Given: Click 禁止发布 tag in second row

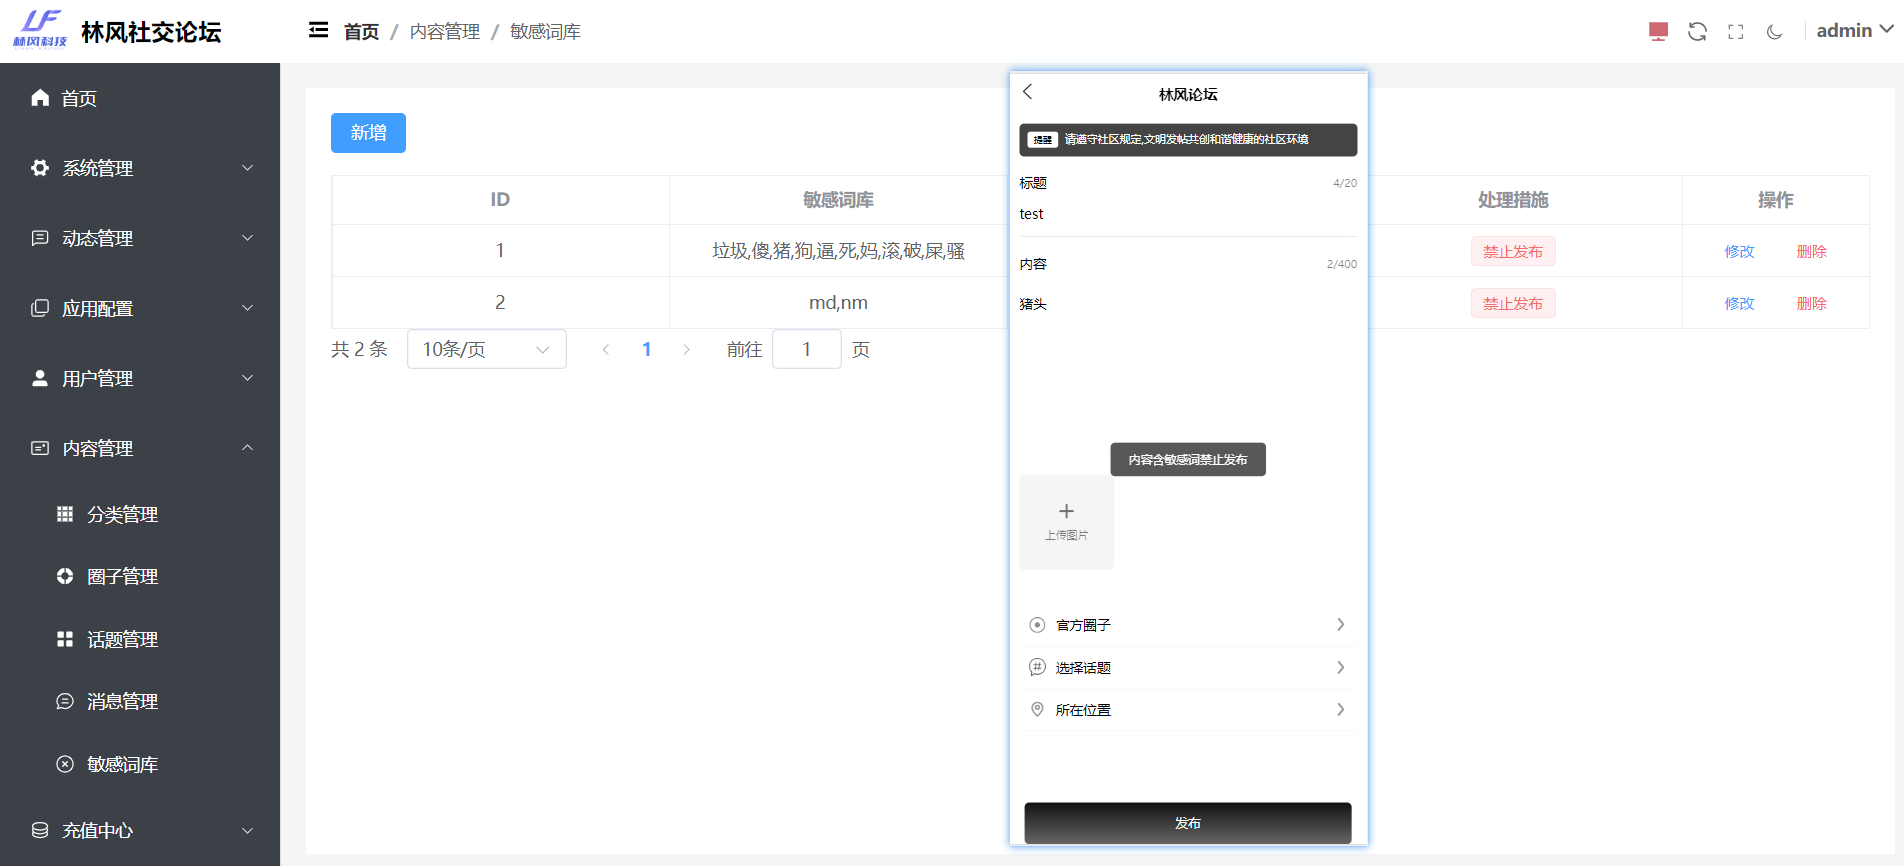Looking at the screenshot, I should [x=1513, y=303].
